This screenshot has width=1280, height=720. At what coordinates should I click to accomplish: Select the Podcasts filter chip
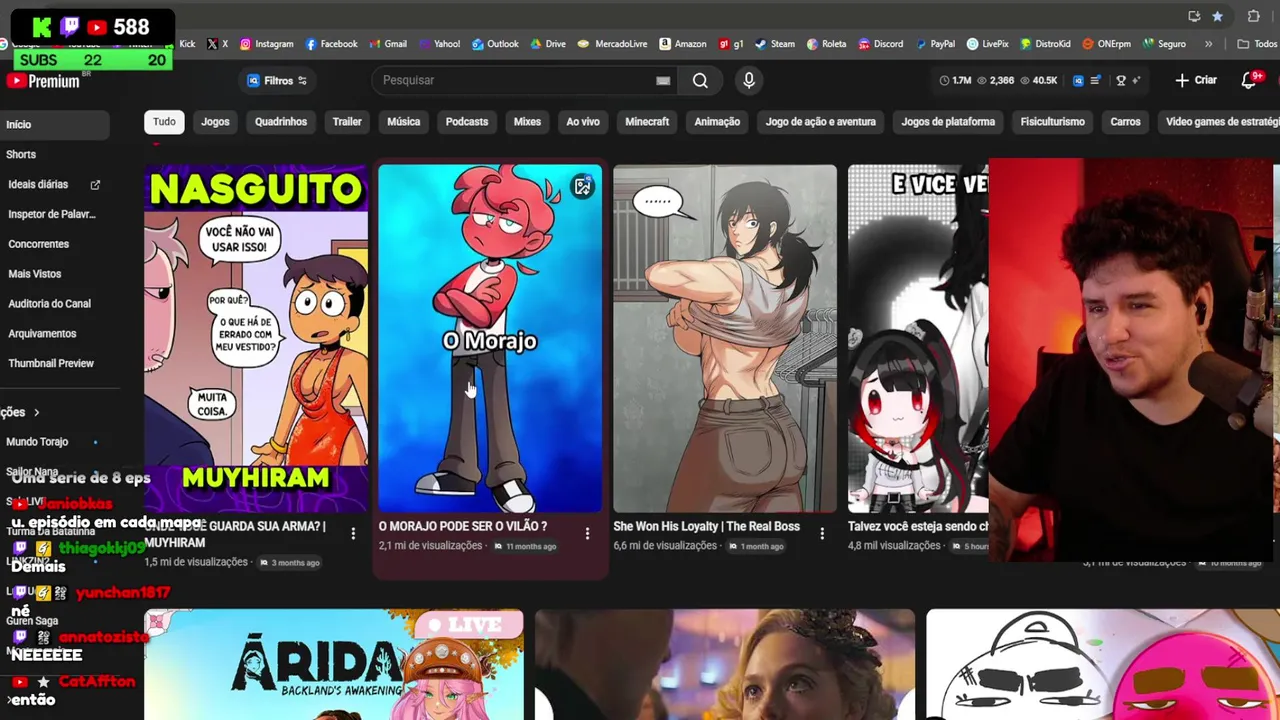click(467, 121)
